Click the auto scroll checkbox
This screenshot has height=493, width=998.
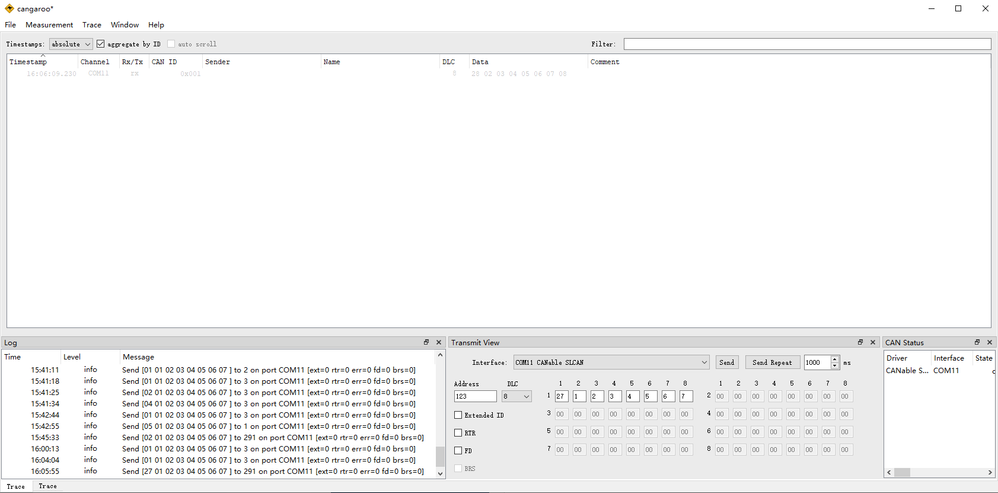(171, 44)
